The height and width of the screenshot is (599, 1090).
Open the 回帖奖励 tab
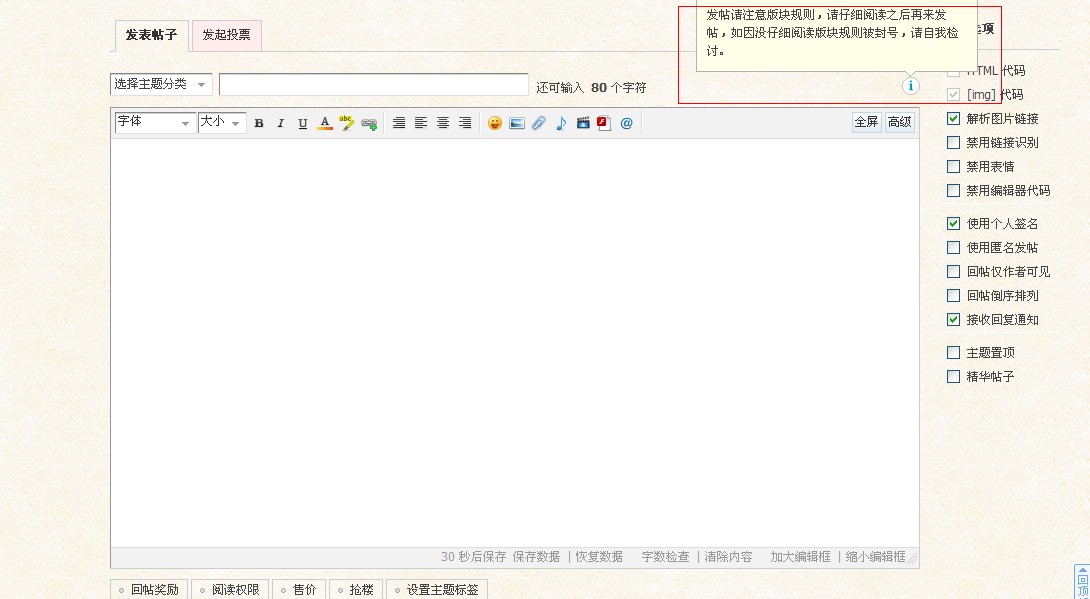pyautogui.click(x=149, y=589)
